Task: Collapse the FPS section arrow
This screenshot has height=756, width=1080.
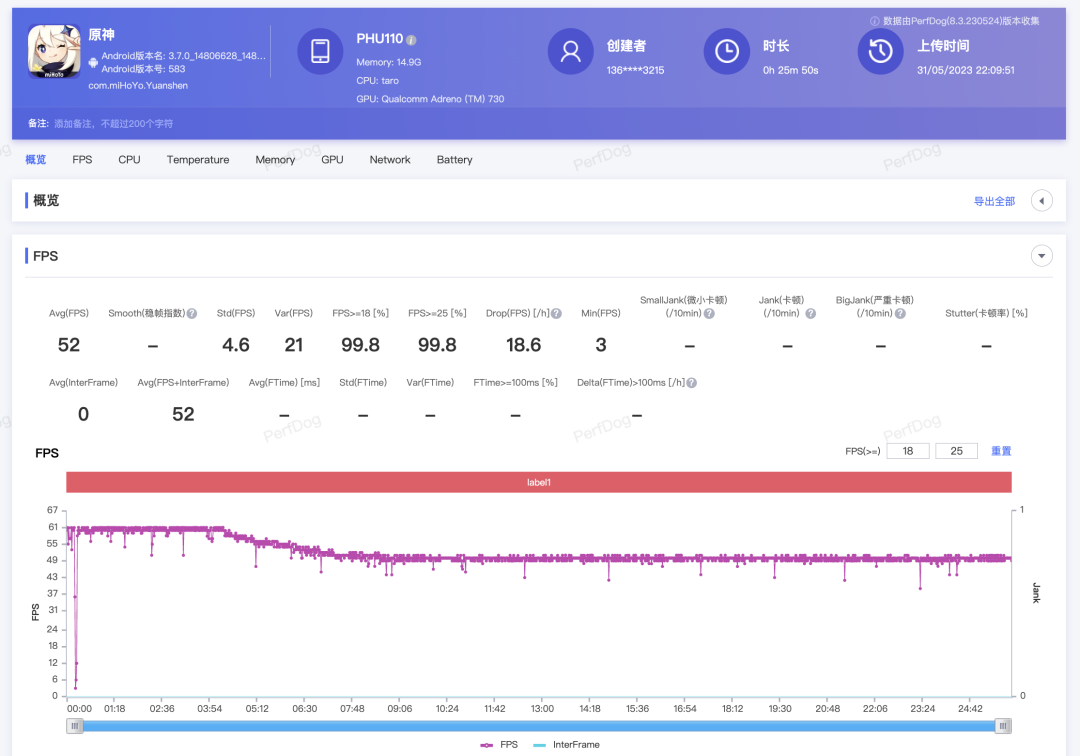Action: (x=1041, y=256)
